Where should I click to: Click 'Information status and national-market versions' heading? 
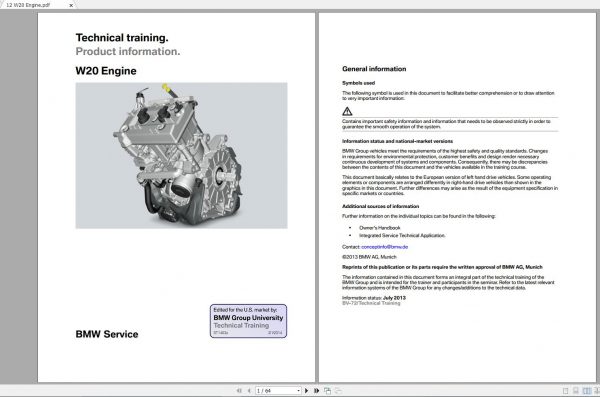pos(397,141)
